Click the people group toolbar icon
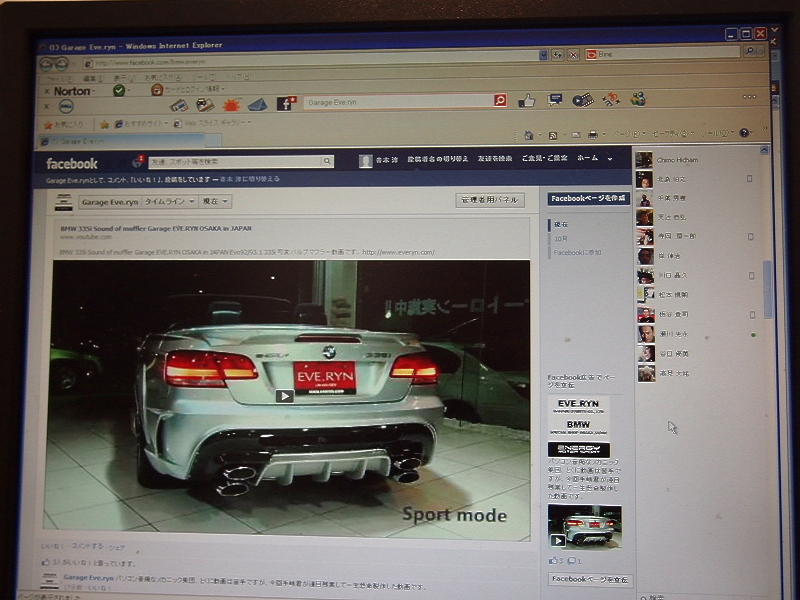The image size is (800, 600). point(638,98)
